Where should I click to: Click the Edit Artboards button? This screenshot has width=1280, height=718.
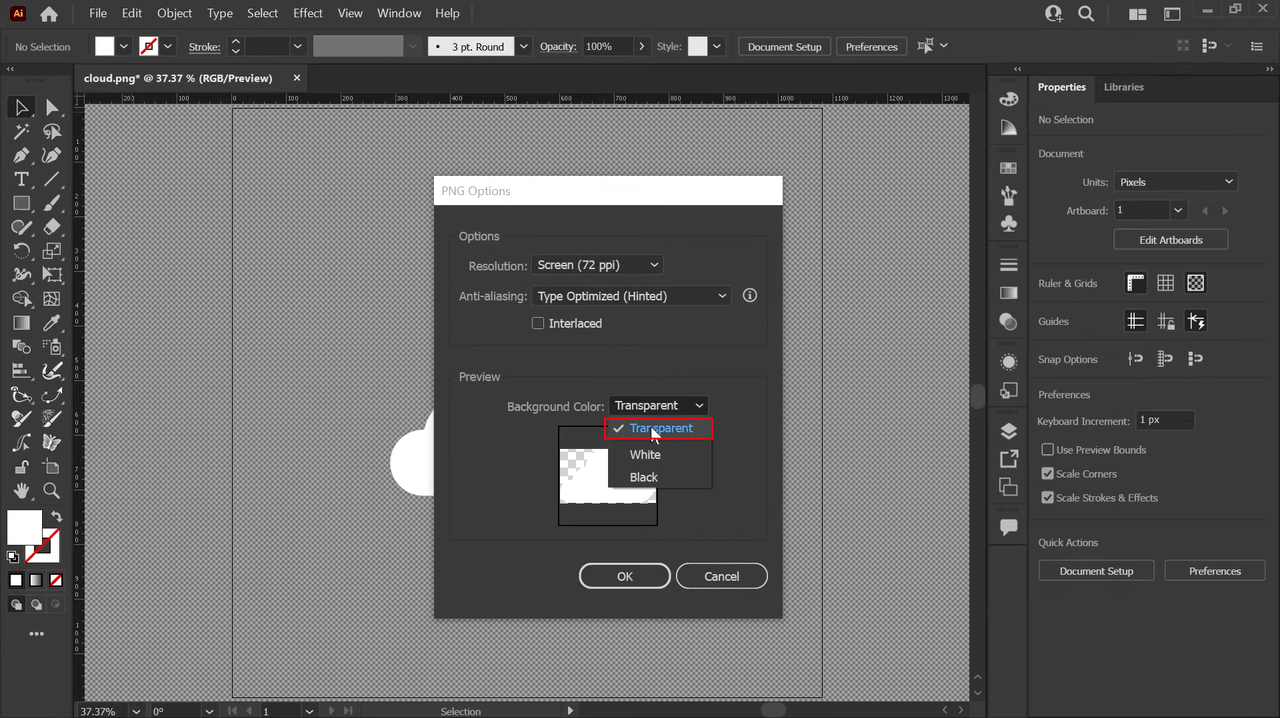[1171, 240]
